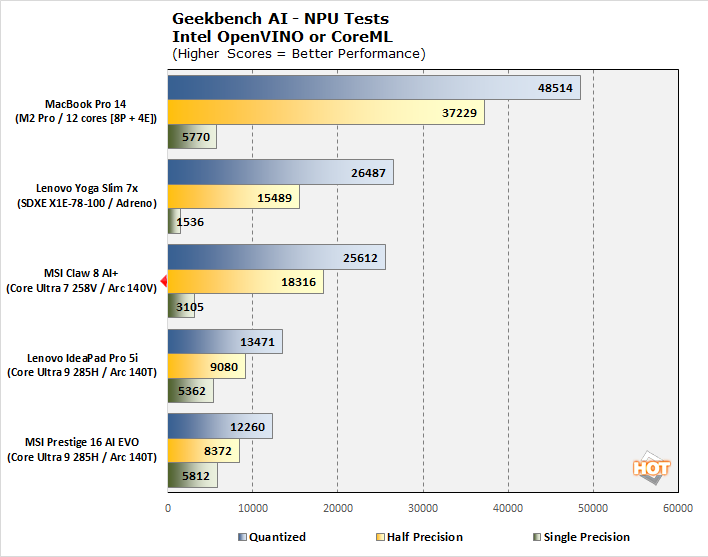Image resolution: width=708 pixels, height=557 pixels.
Task: Click the 9080 Half Precision bar
Action: pos(206,367)
